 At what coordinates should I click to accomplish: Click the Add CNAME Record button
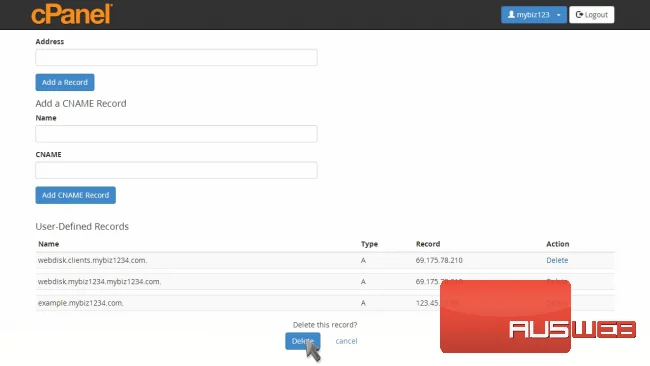(x=75, y=195)
